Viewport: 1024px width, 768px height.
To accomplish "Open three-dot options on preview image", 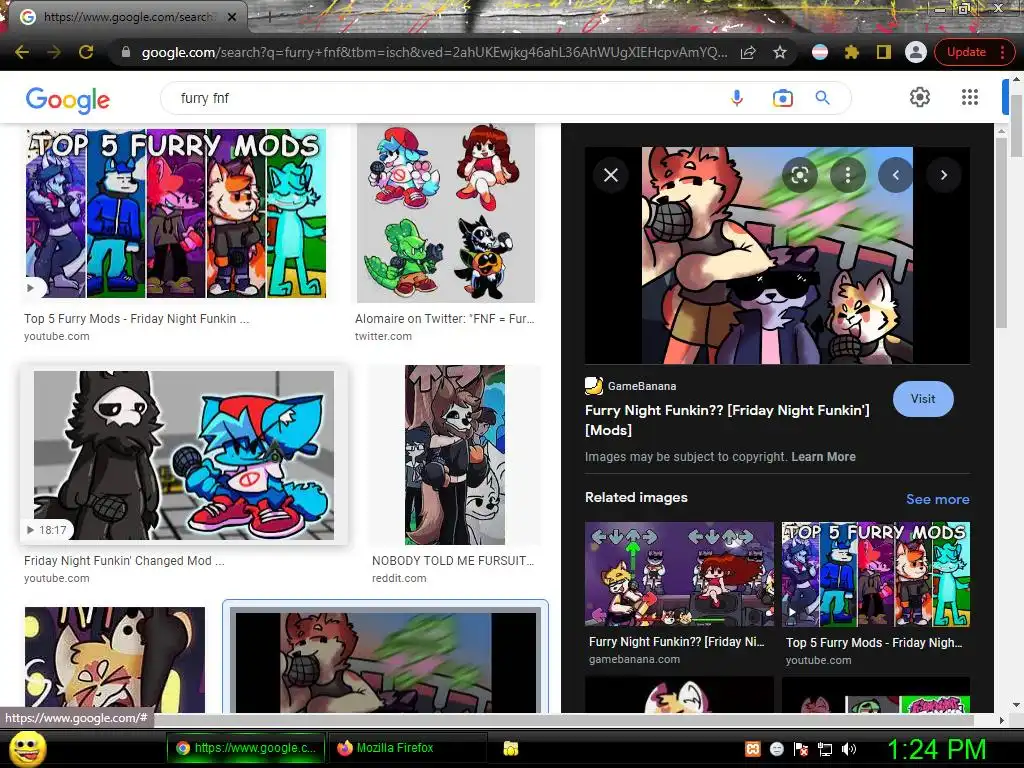I will 848,175.
